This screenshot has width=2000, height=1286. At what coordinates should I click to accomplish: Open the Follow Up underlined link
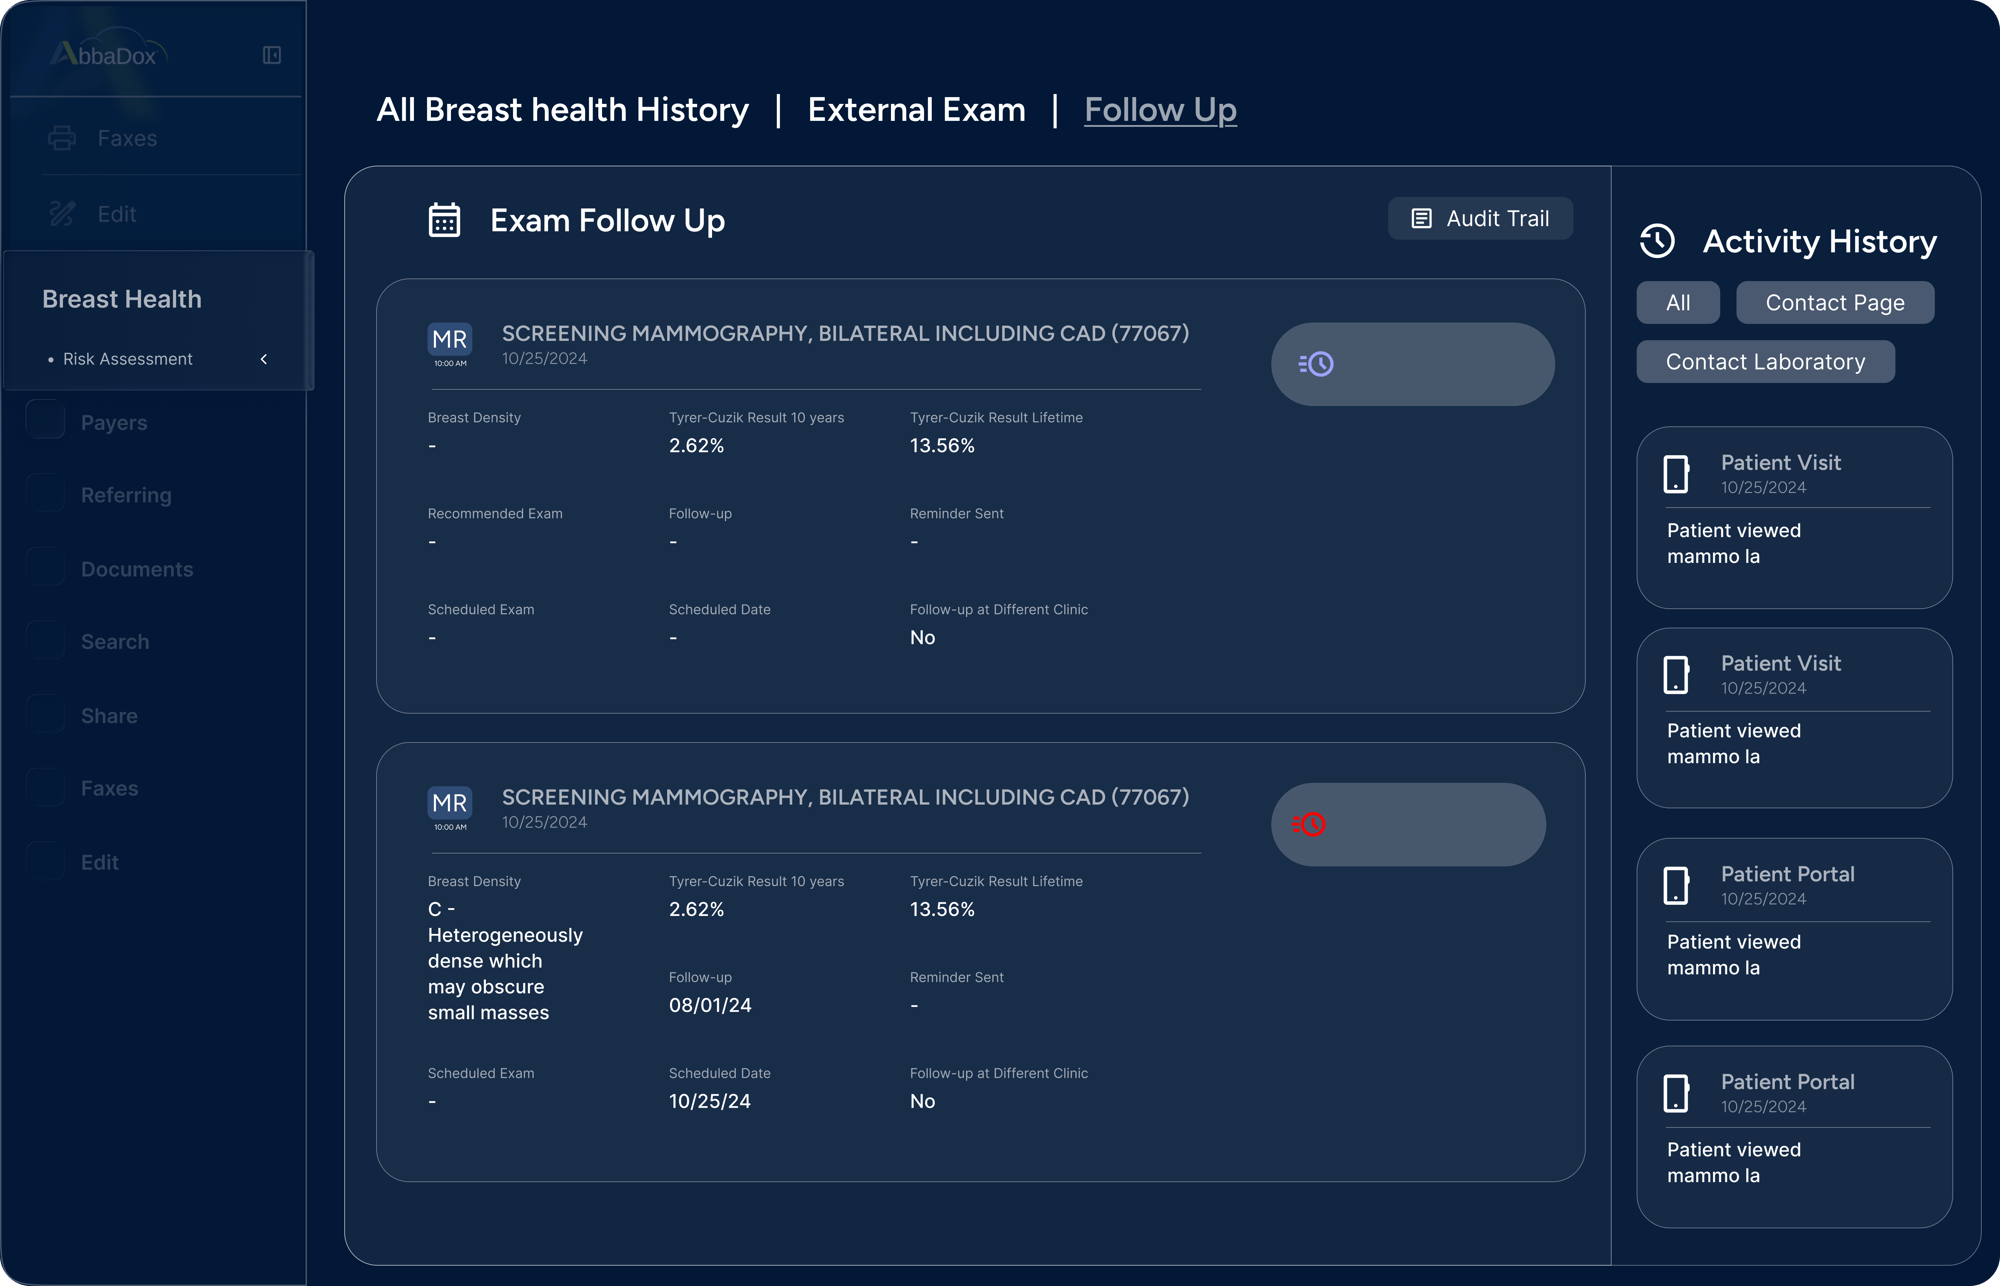point(1160,110)
